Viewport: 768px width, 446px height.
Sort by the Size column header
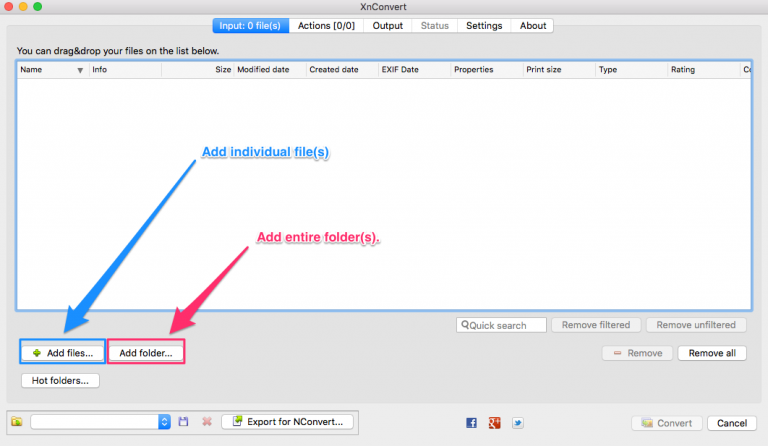click(197, 70)
